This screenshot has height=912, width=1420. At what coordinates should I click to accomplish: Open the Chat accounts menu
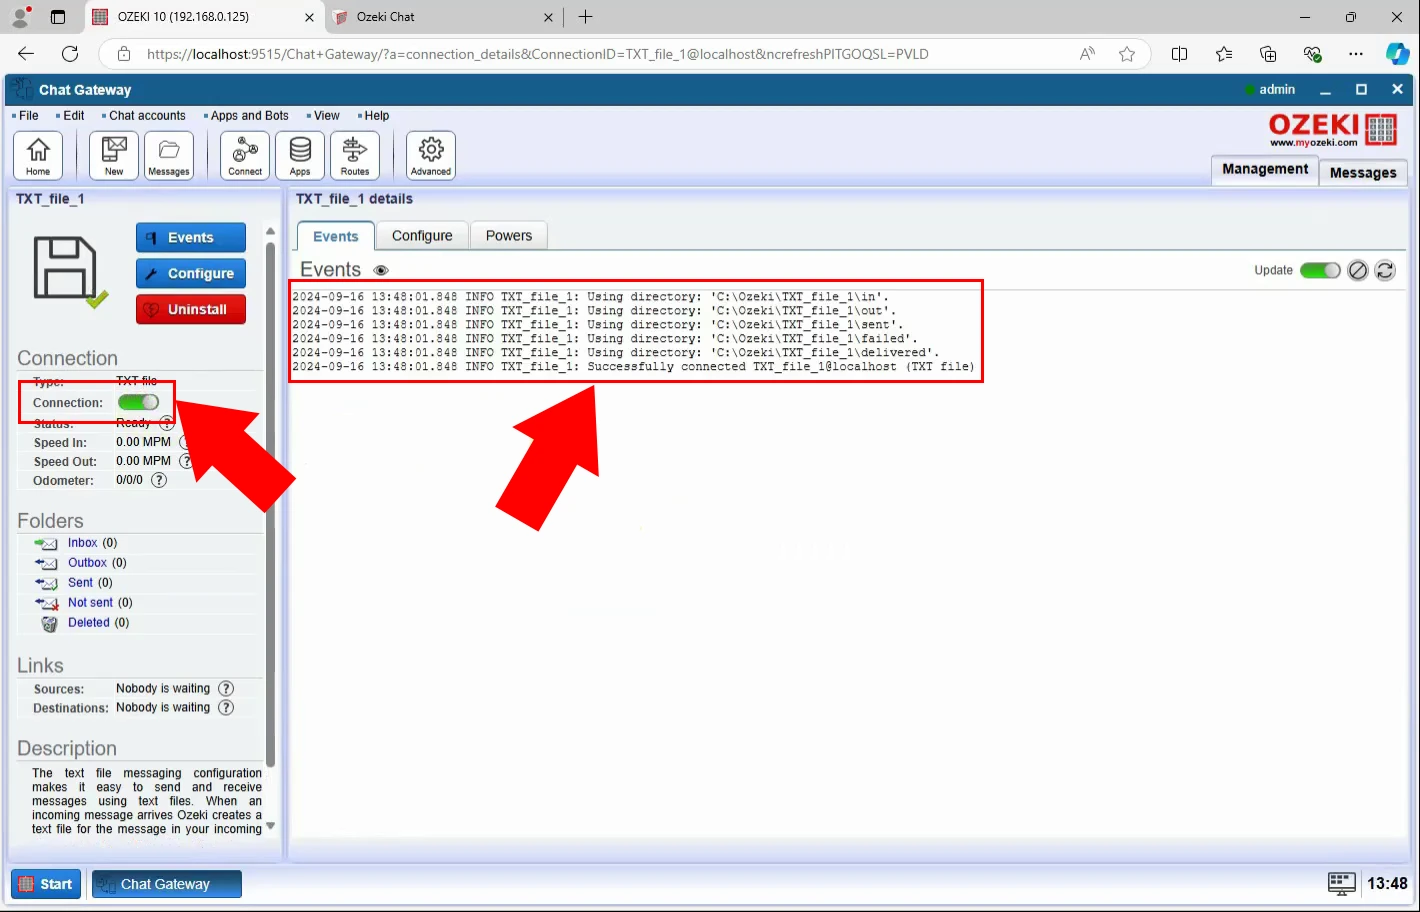145,116
